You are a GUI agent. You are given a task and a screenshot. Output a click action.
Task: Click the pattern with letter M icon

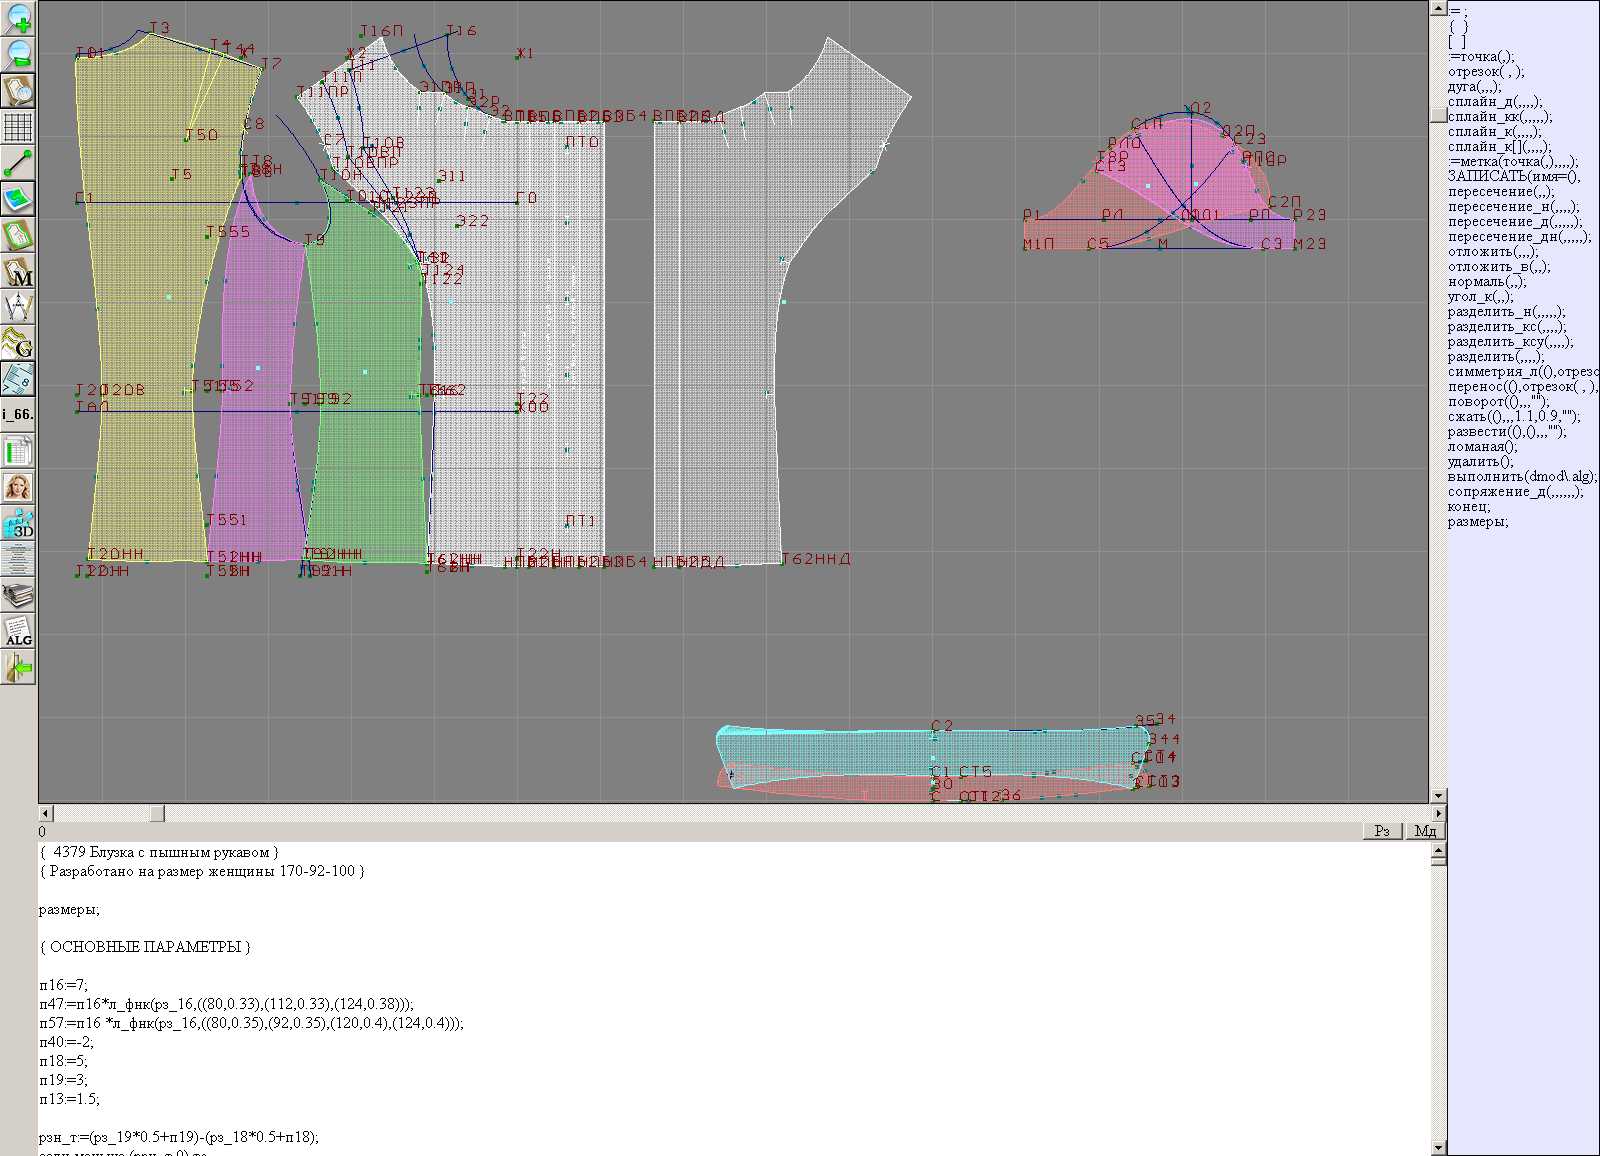pyautogui.click(x=18, y=272)
